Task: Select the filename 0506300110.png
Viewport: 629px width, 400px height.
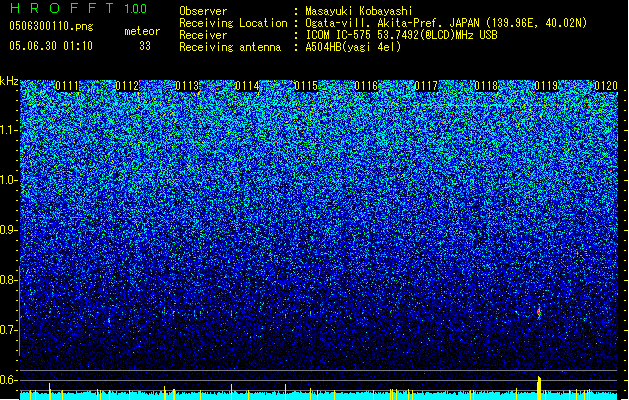Action: tap(51, 26)
